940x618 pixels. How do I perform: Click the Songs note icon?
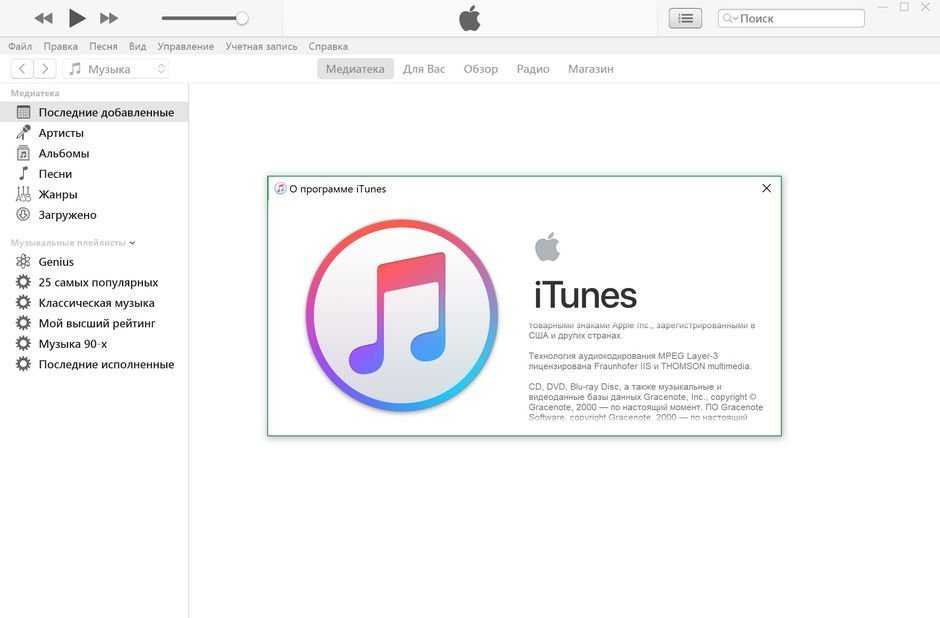[x=23, y=174]
